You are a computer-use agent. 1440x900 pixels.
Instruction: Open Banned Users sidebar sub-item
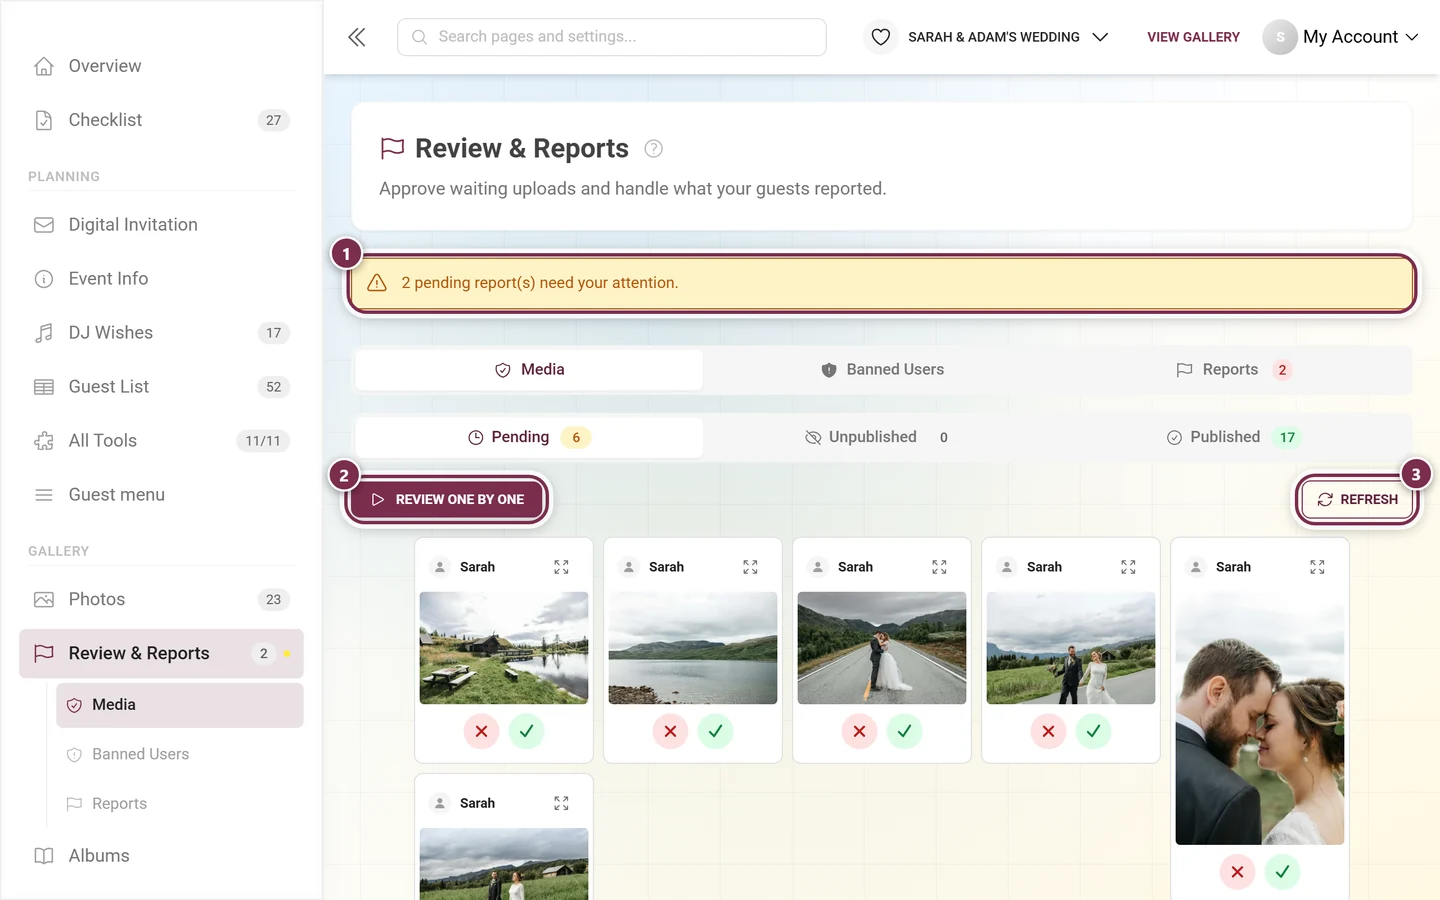180,754
